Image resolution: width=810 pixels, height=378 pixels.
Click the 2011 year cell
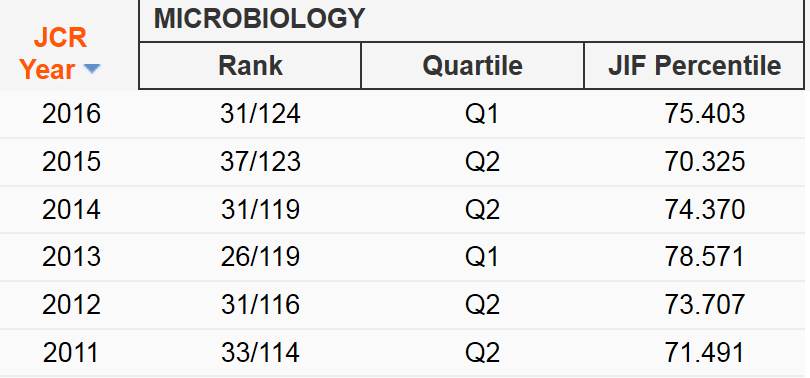(x=71, y=353)
